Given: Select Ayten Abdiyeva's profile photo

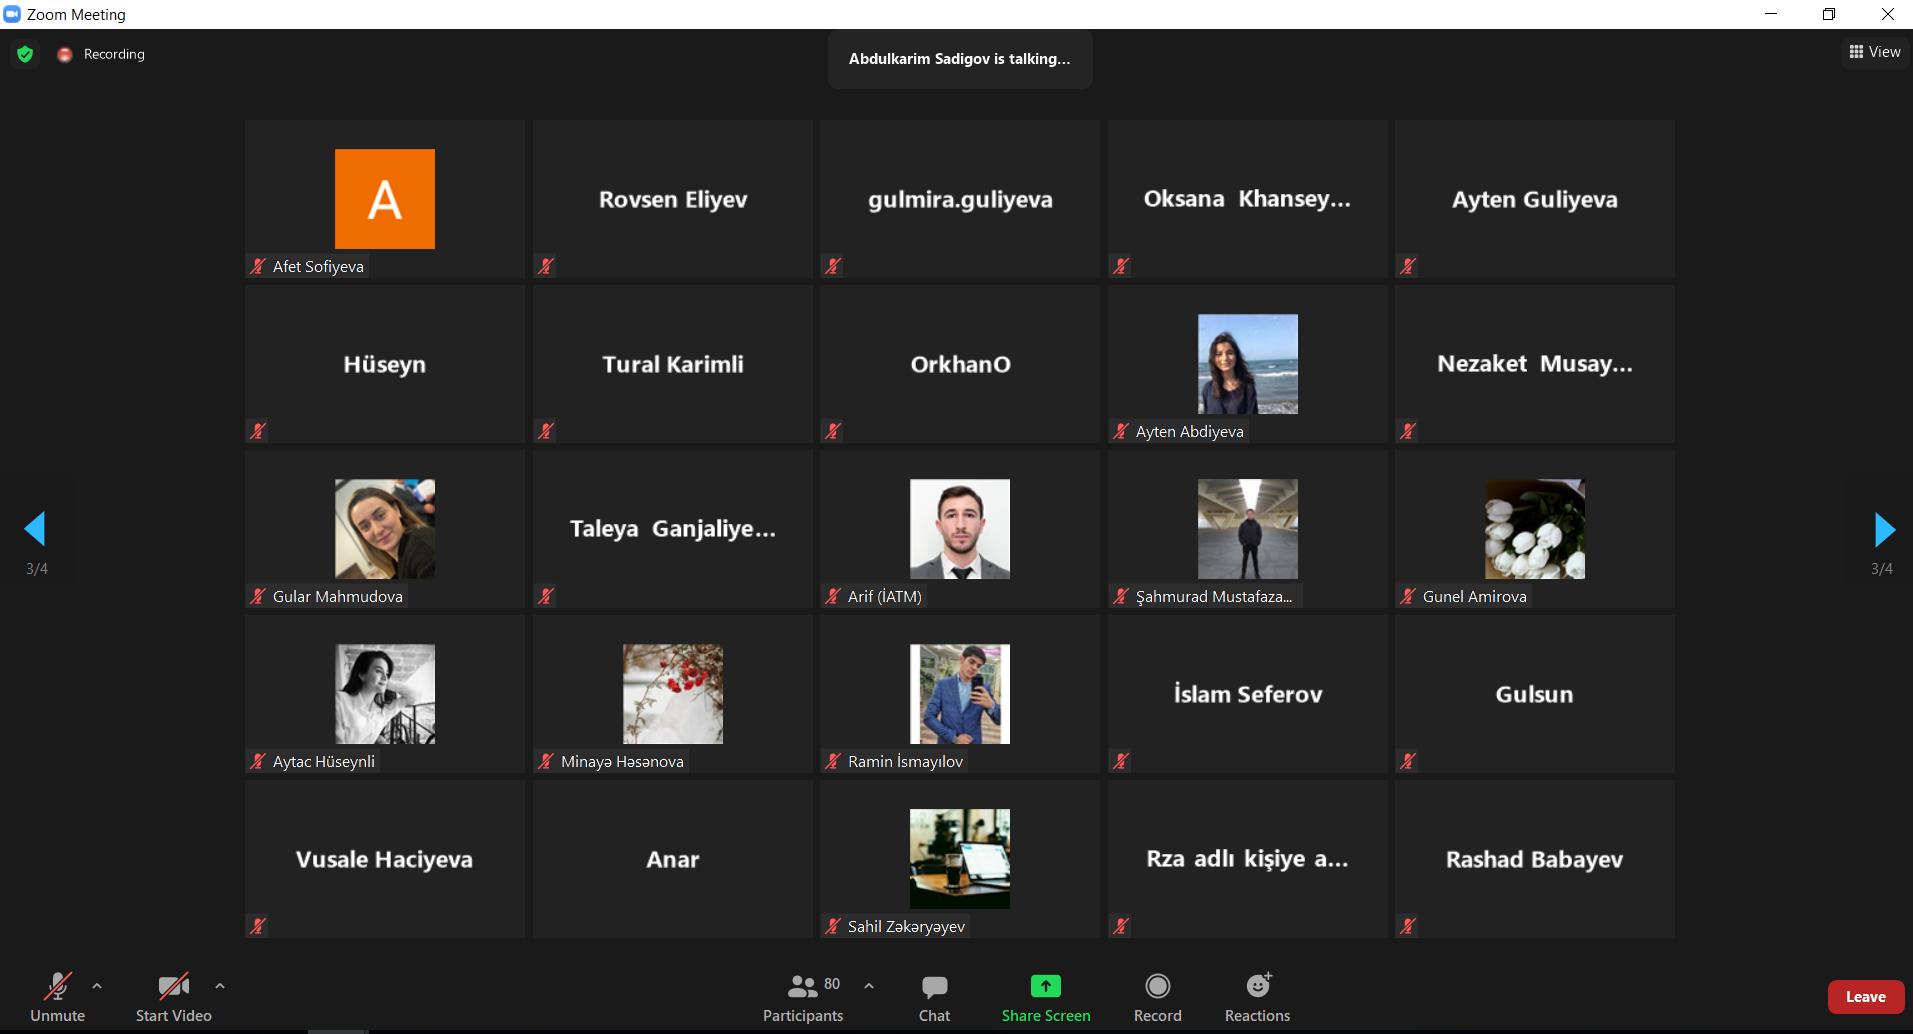Looking at the screenshot, I should 1248,364.
